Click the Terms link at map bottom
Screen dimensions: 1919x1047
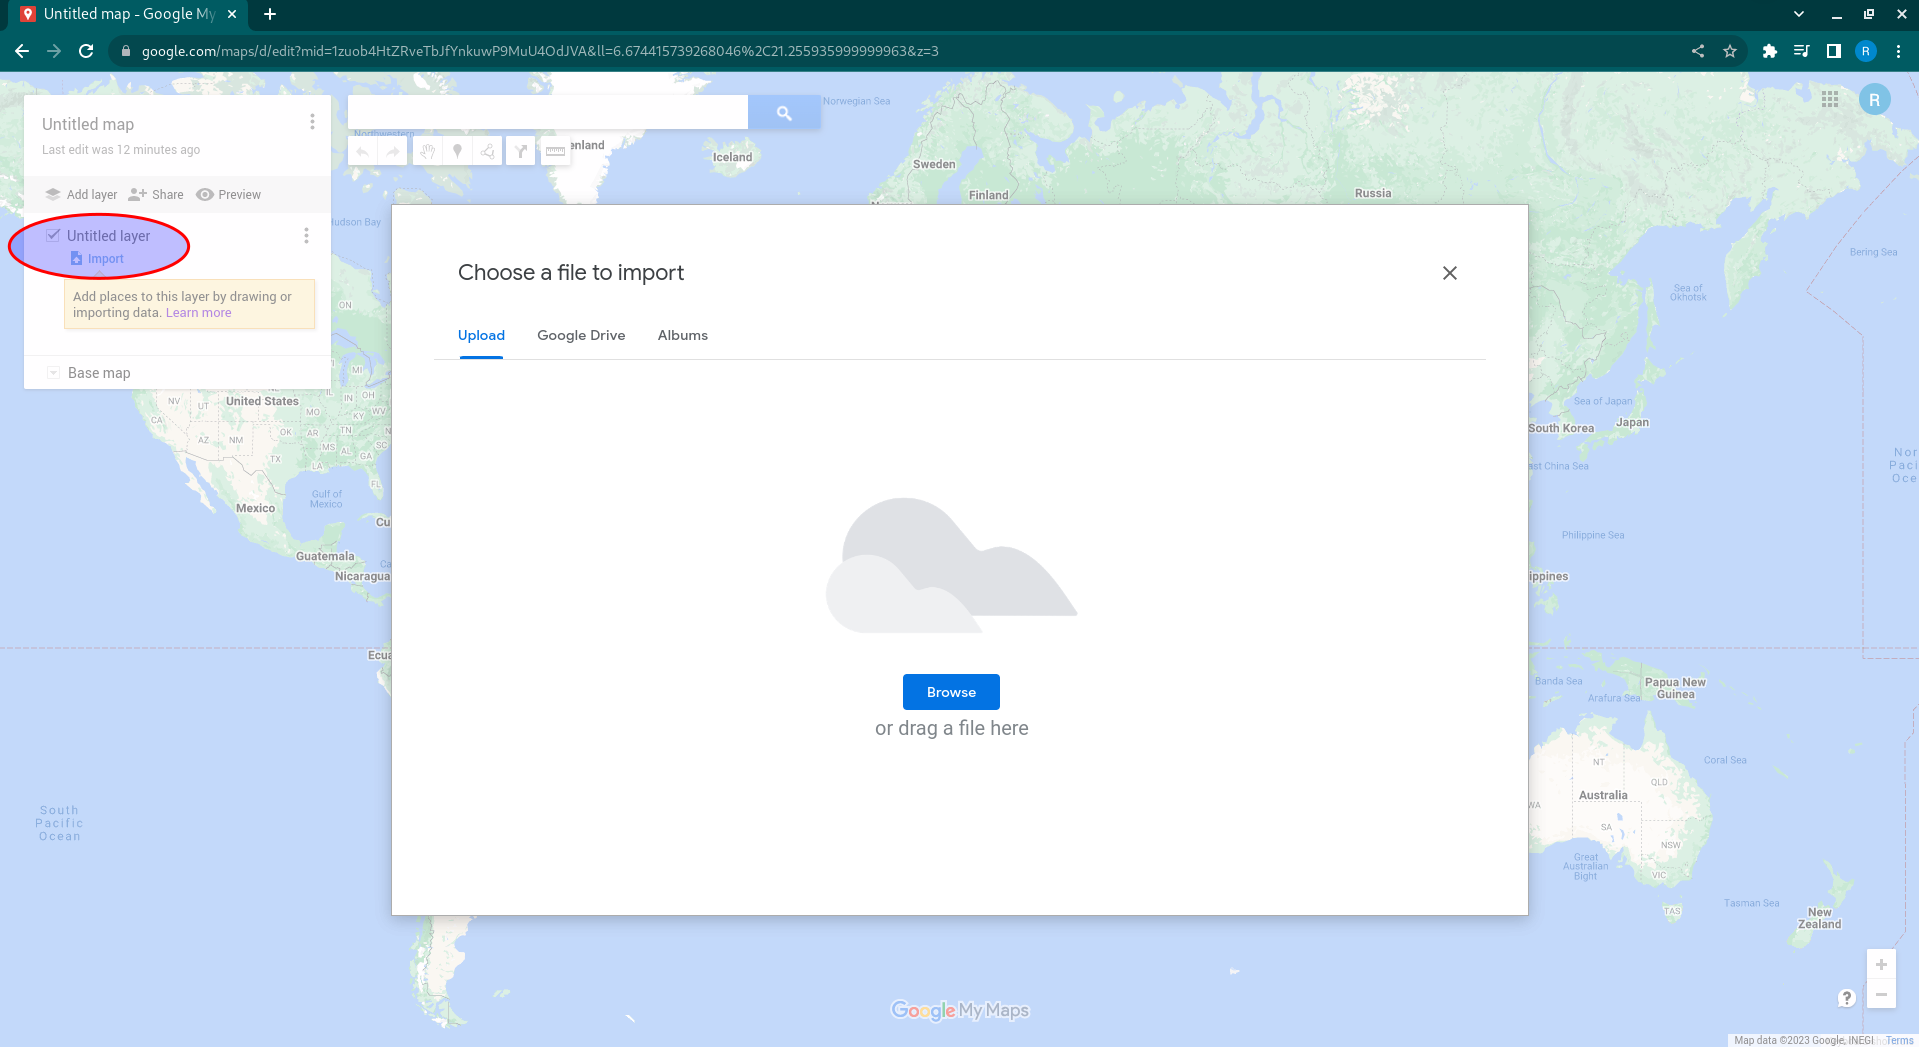1899,1040
